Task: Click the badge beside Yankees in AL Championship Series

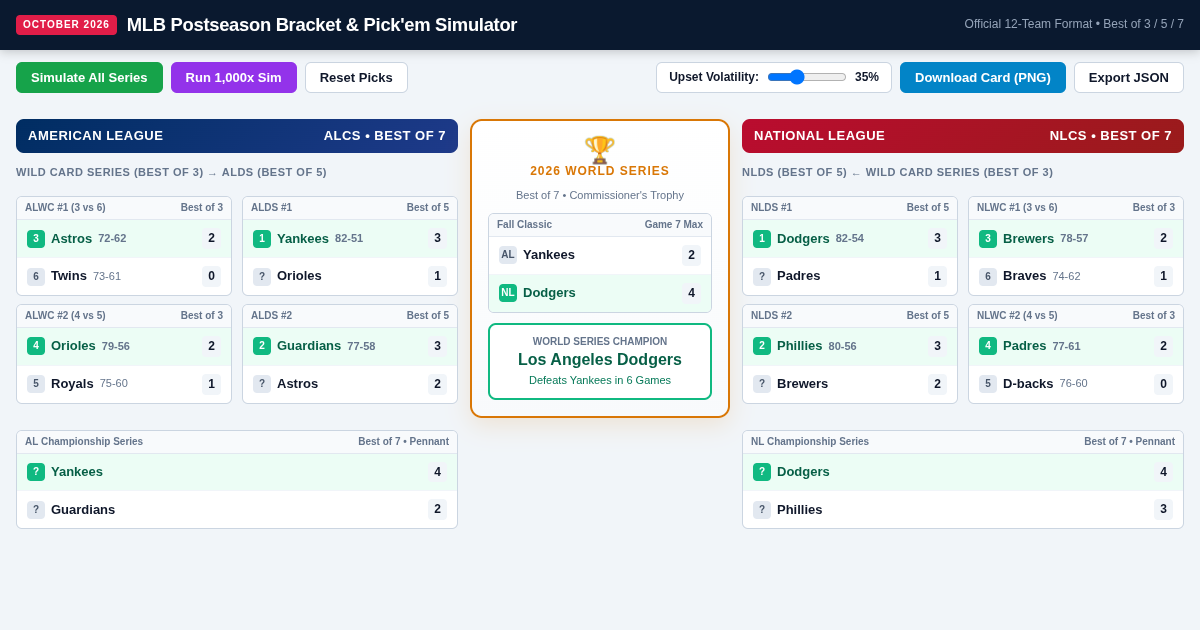Action: point(36,472)
